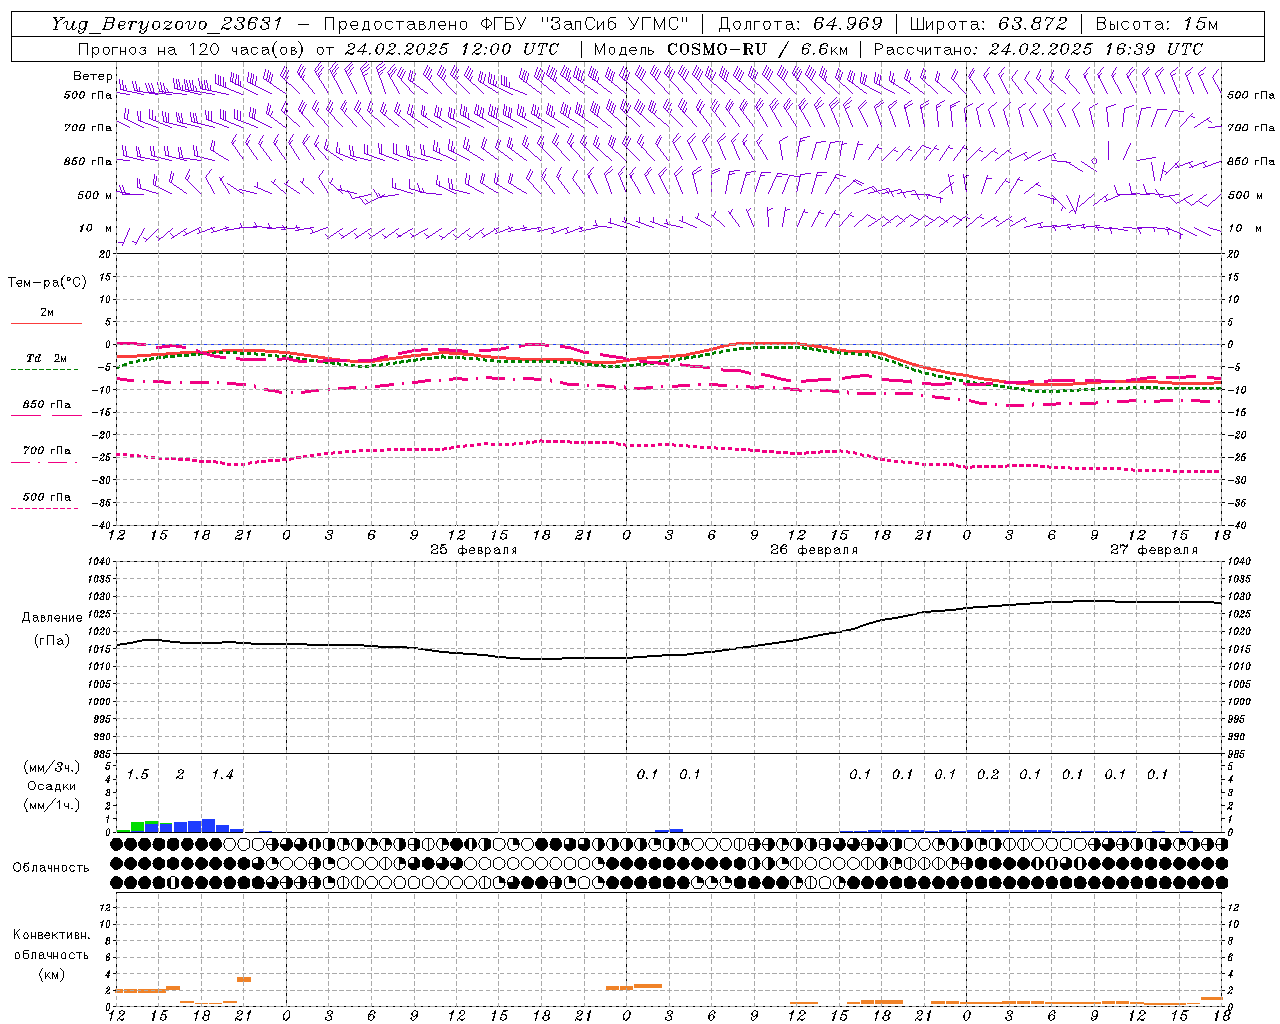Click the '700 гПа' temperature legend entry
The image size is (1280, 1024).
pos(47,450)
